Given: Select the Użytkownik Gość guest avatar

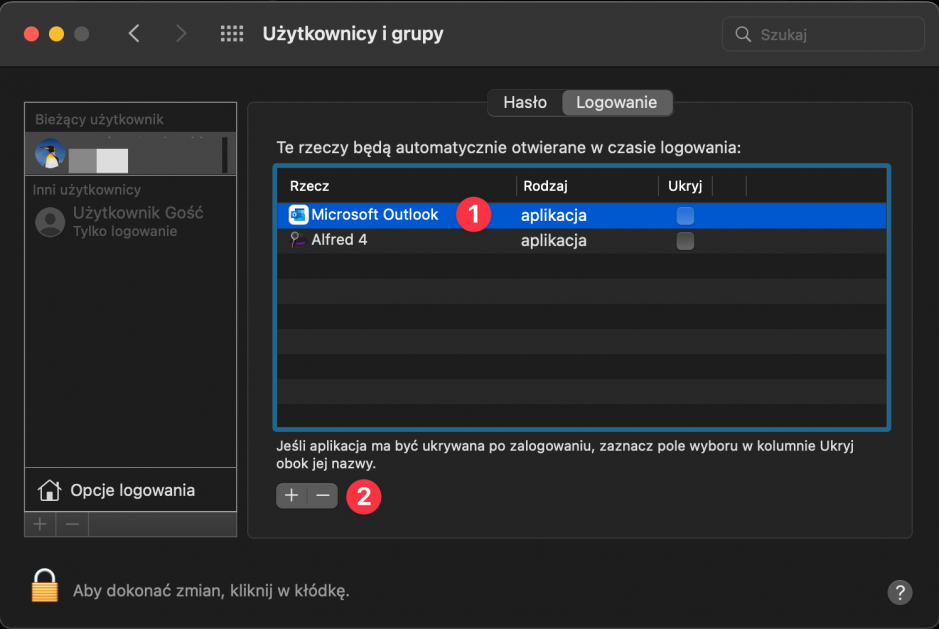Looking at the screenshot, I should click(x=50, y=222).
